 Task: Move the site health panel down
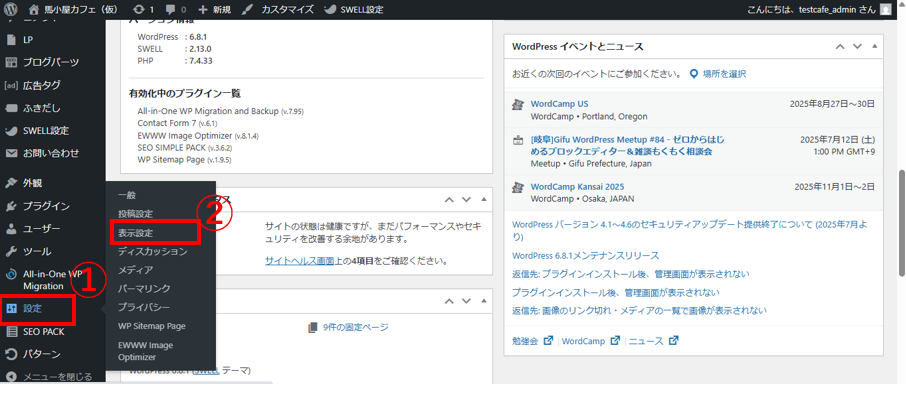click(x=466, y=200)
